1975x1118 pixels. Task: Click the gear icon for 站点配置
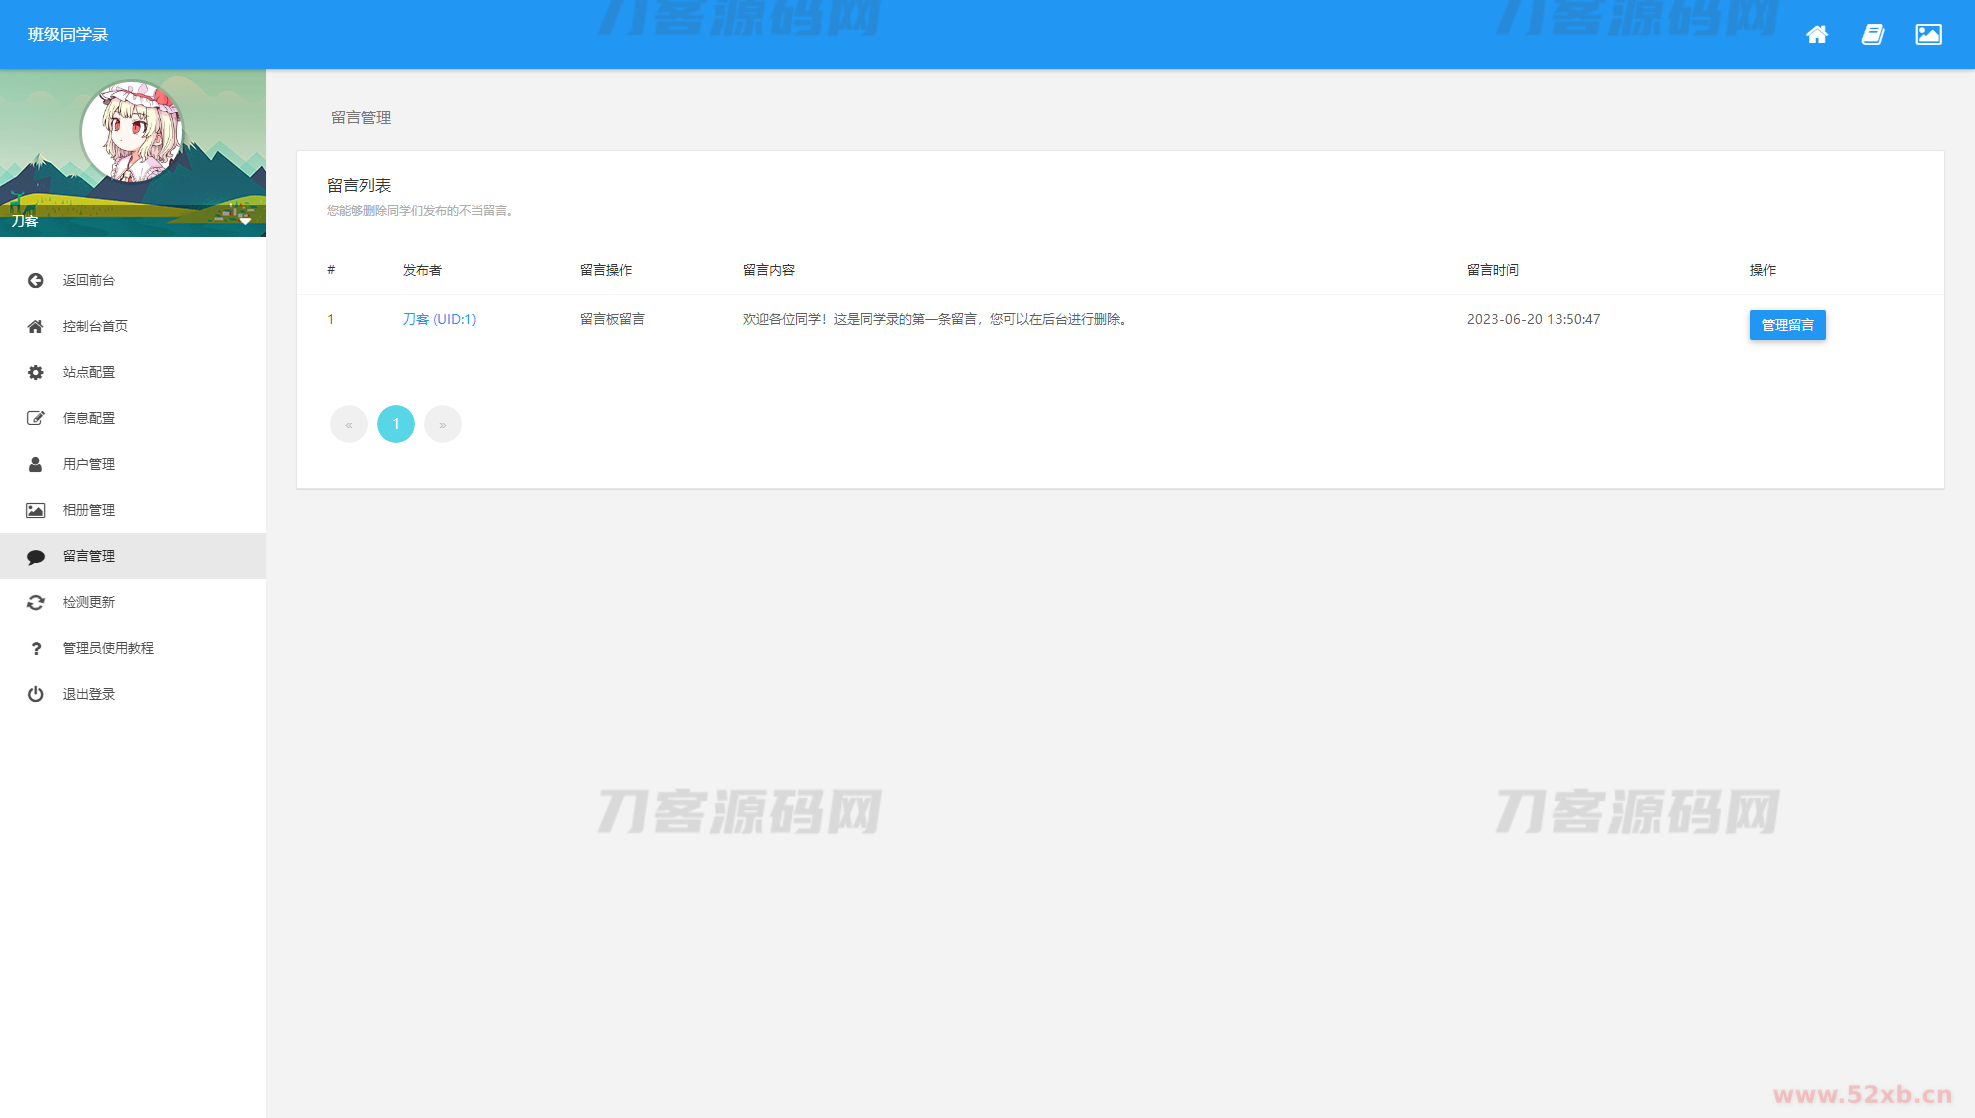click(36, 372)
